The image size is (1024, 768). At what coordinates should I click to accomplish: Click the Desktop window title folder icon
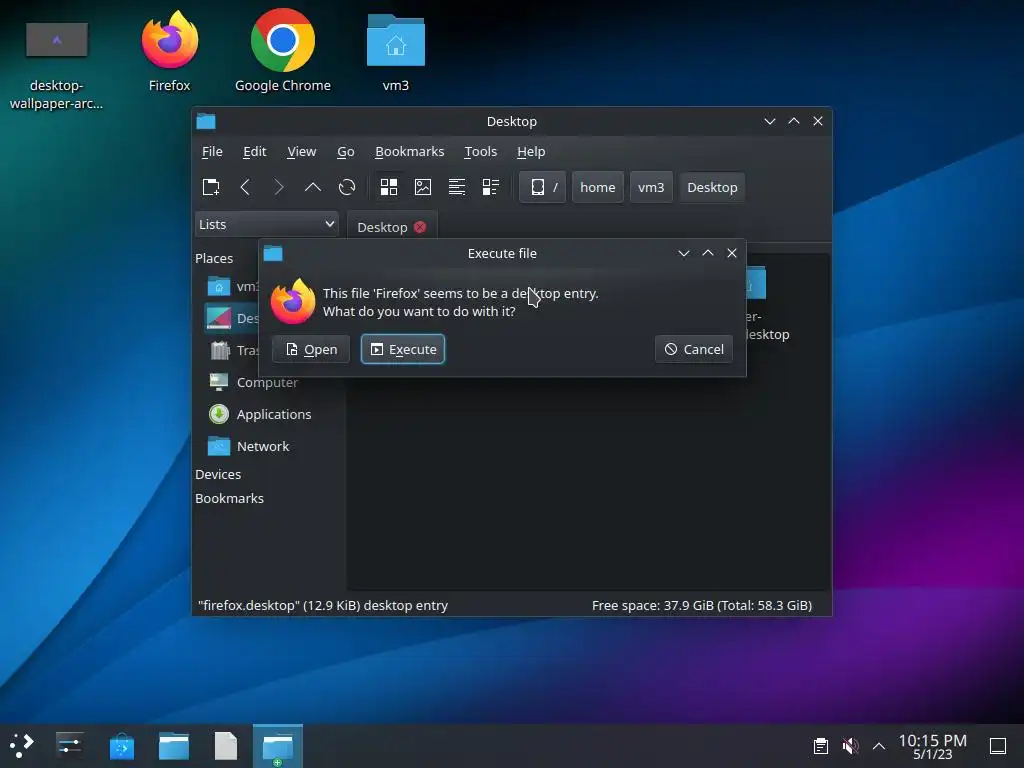coord(206,121)
